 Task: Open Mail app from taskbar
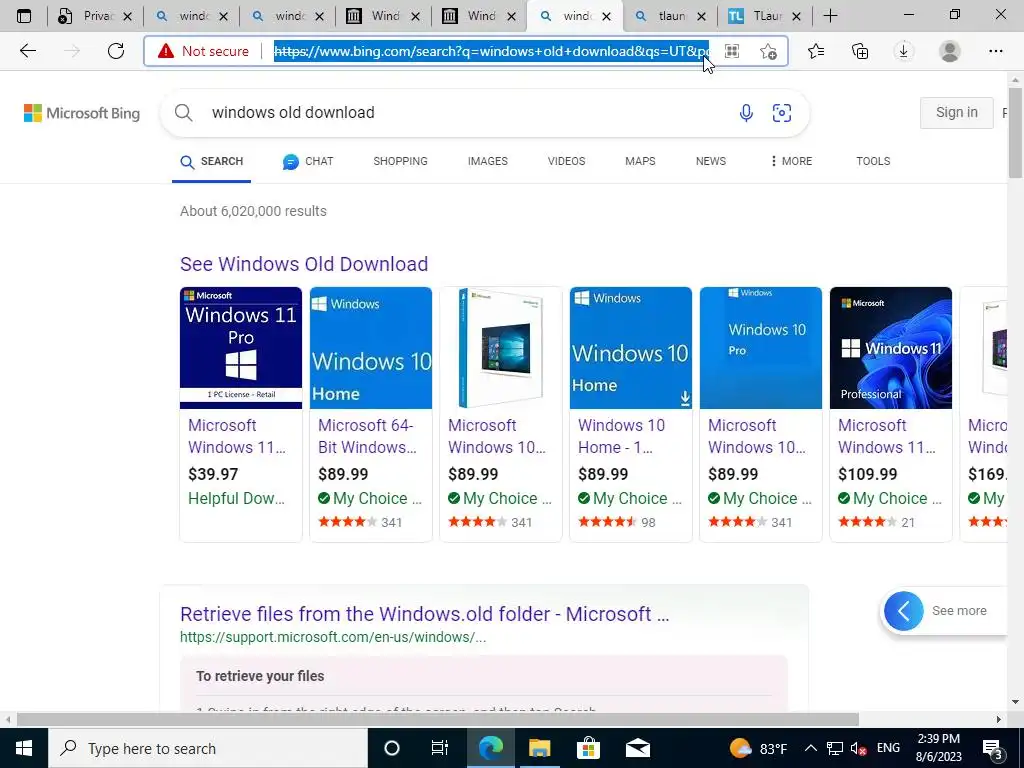(638, 748)
